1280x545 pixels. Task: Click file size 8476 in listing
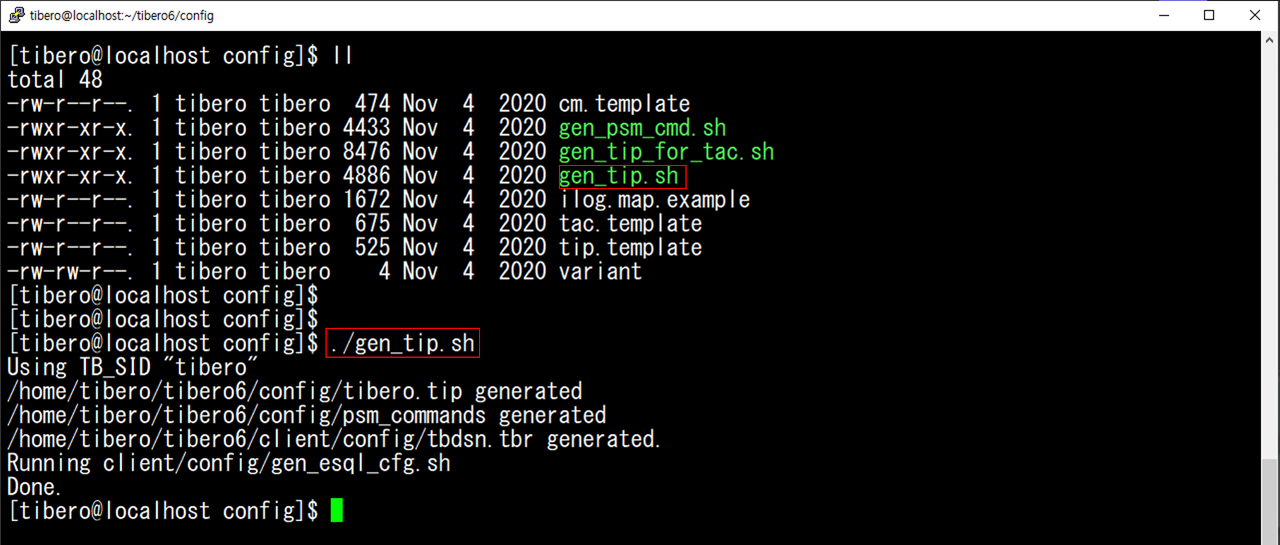(x=366, y=152)
